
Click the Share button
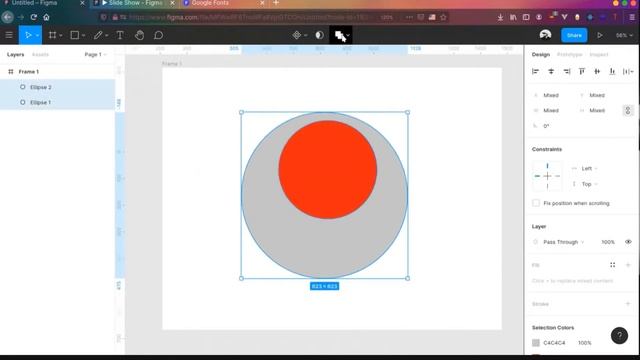click(x=574, y=35)
